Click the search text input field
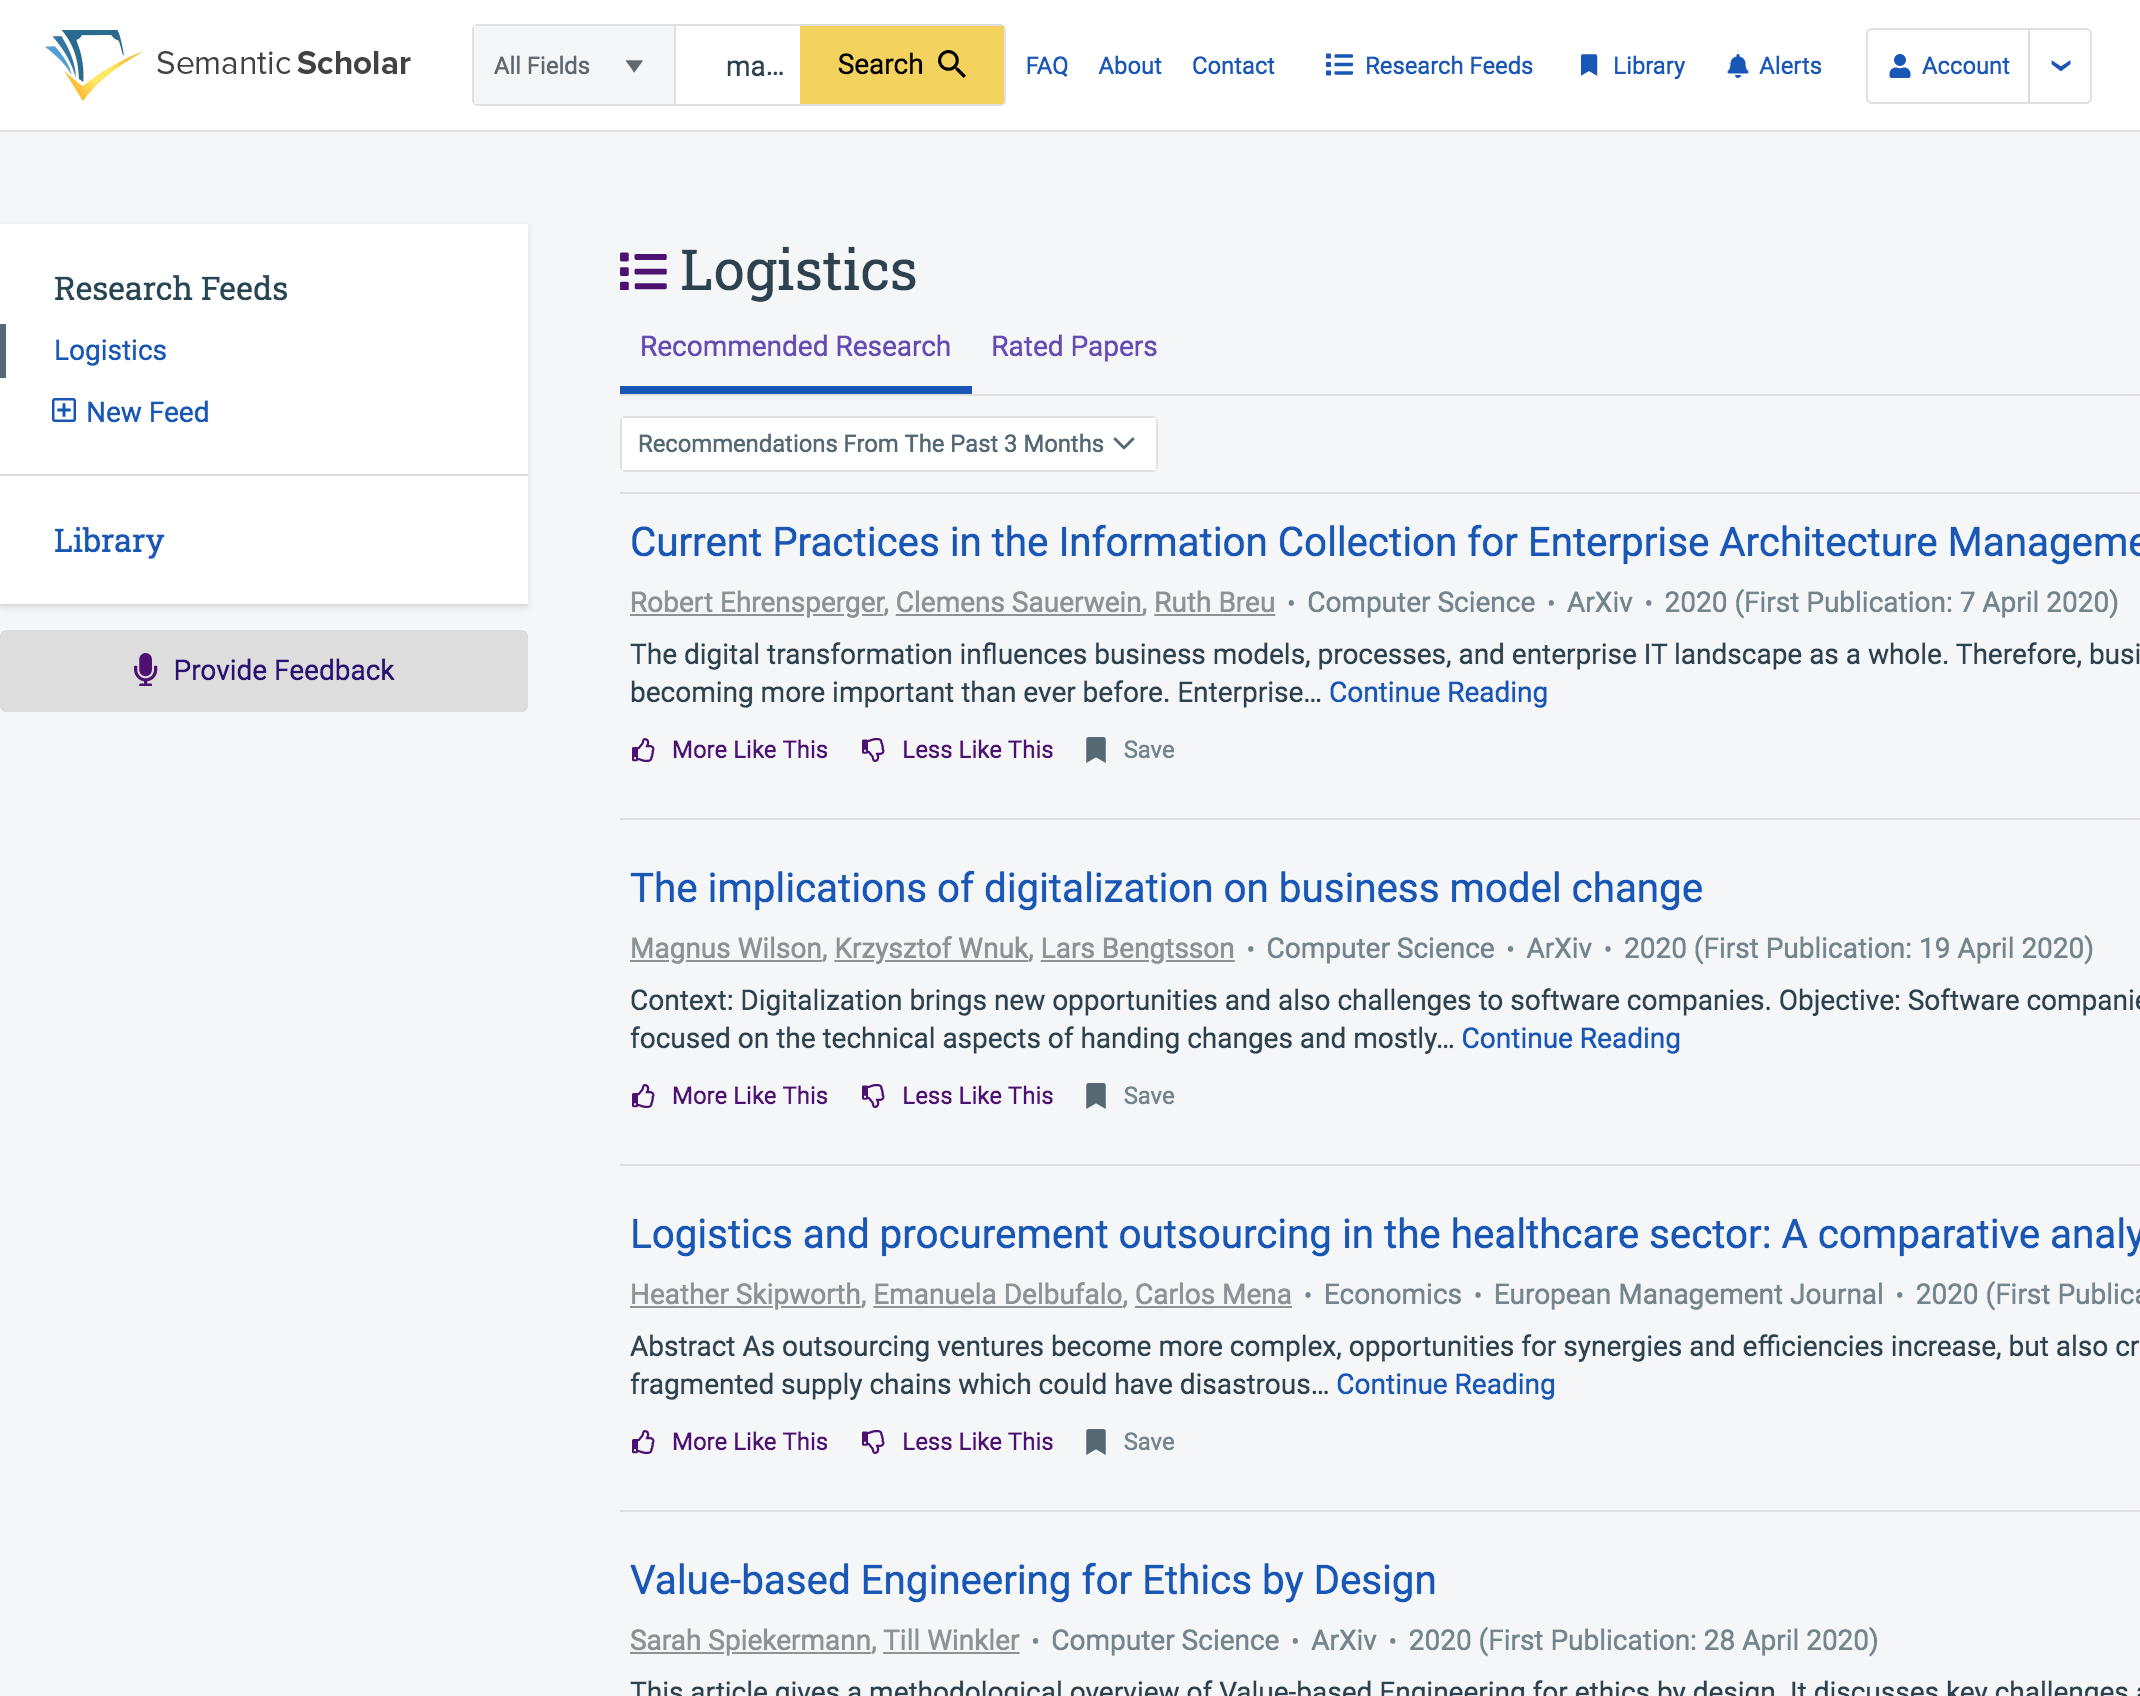This screenshot has width=2140, height=1696. pyautogui.click(x=740, y=66)
